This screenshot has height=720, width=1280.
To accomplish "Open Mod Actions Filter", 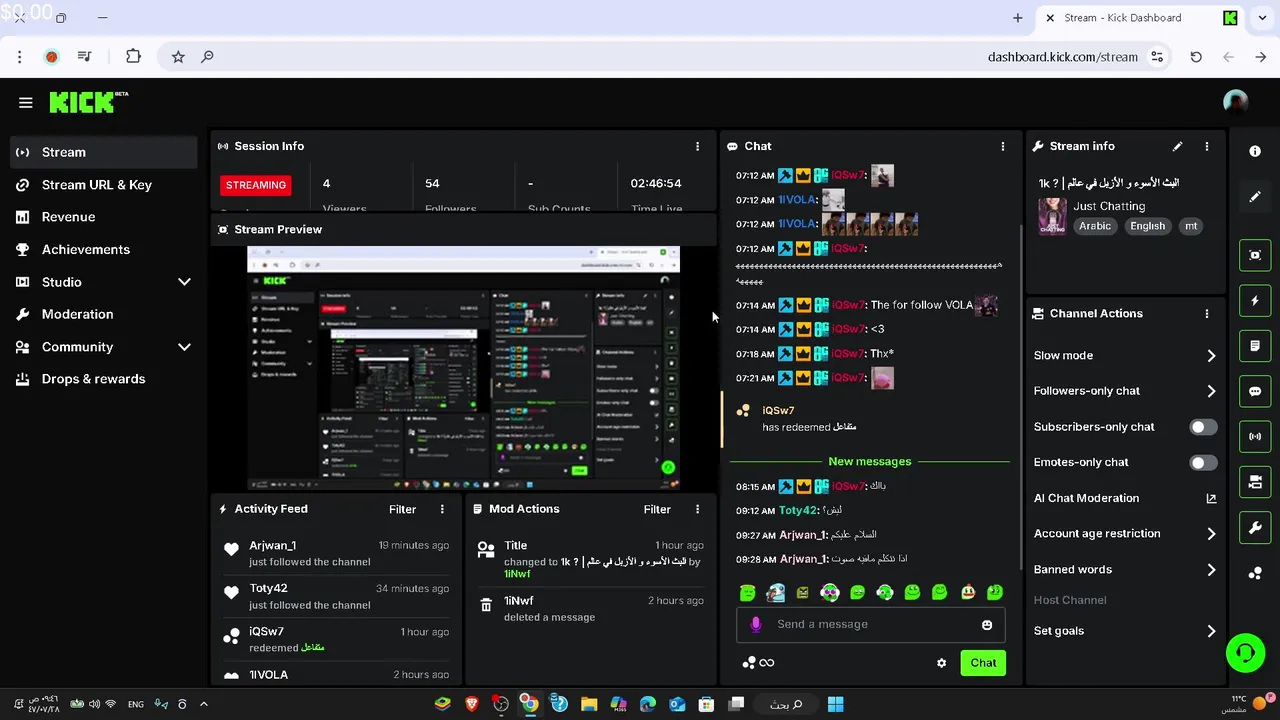I will click(x=657, y=509).
